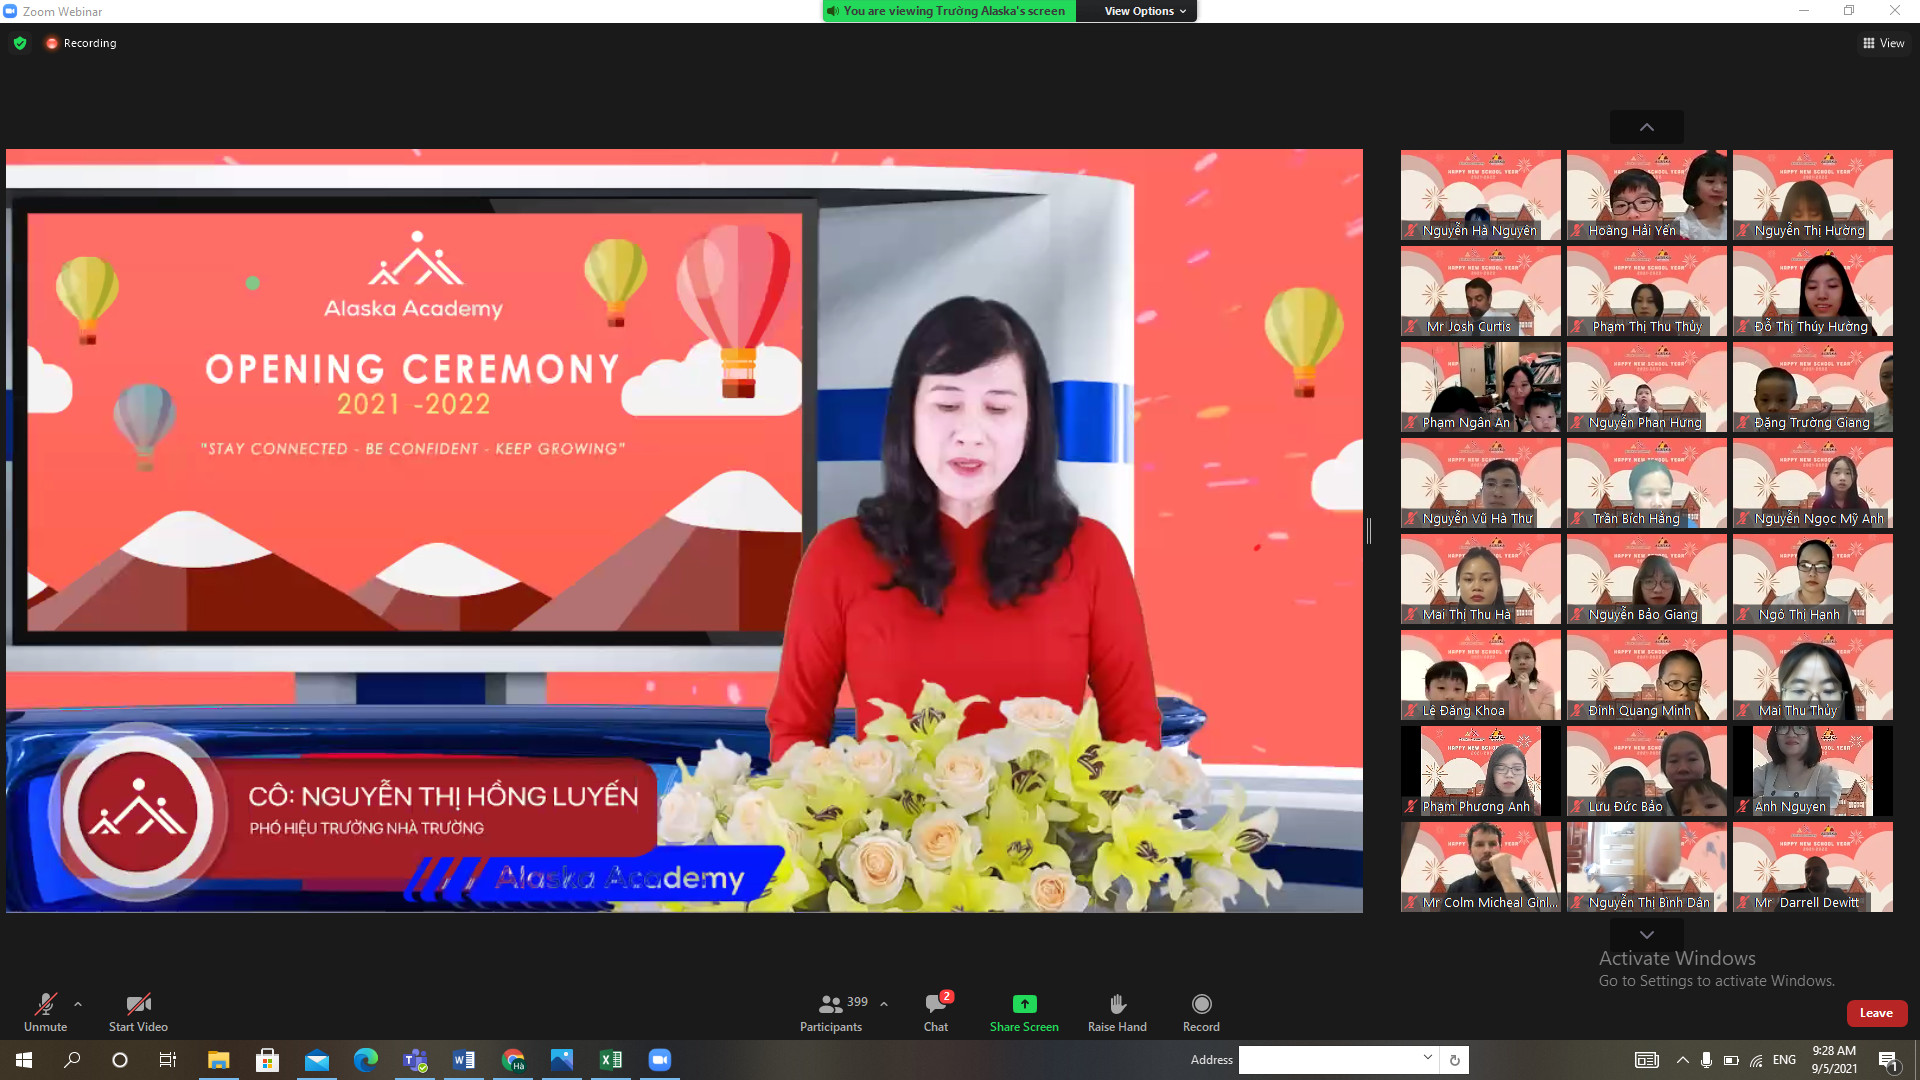Open Excel from the taskbar

[x=611, y=1060]
